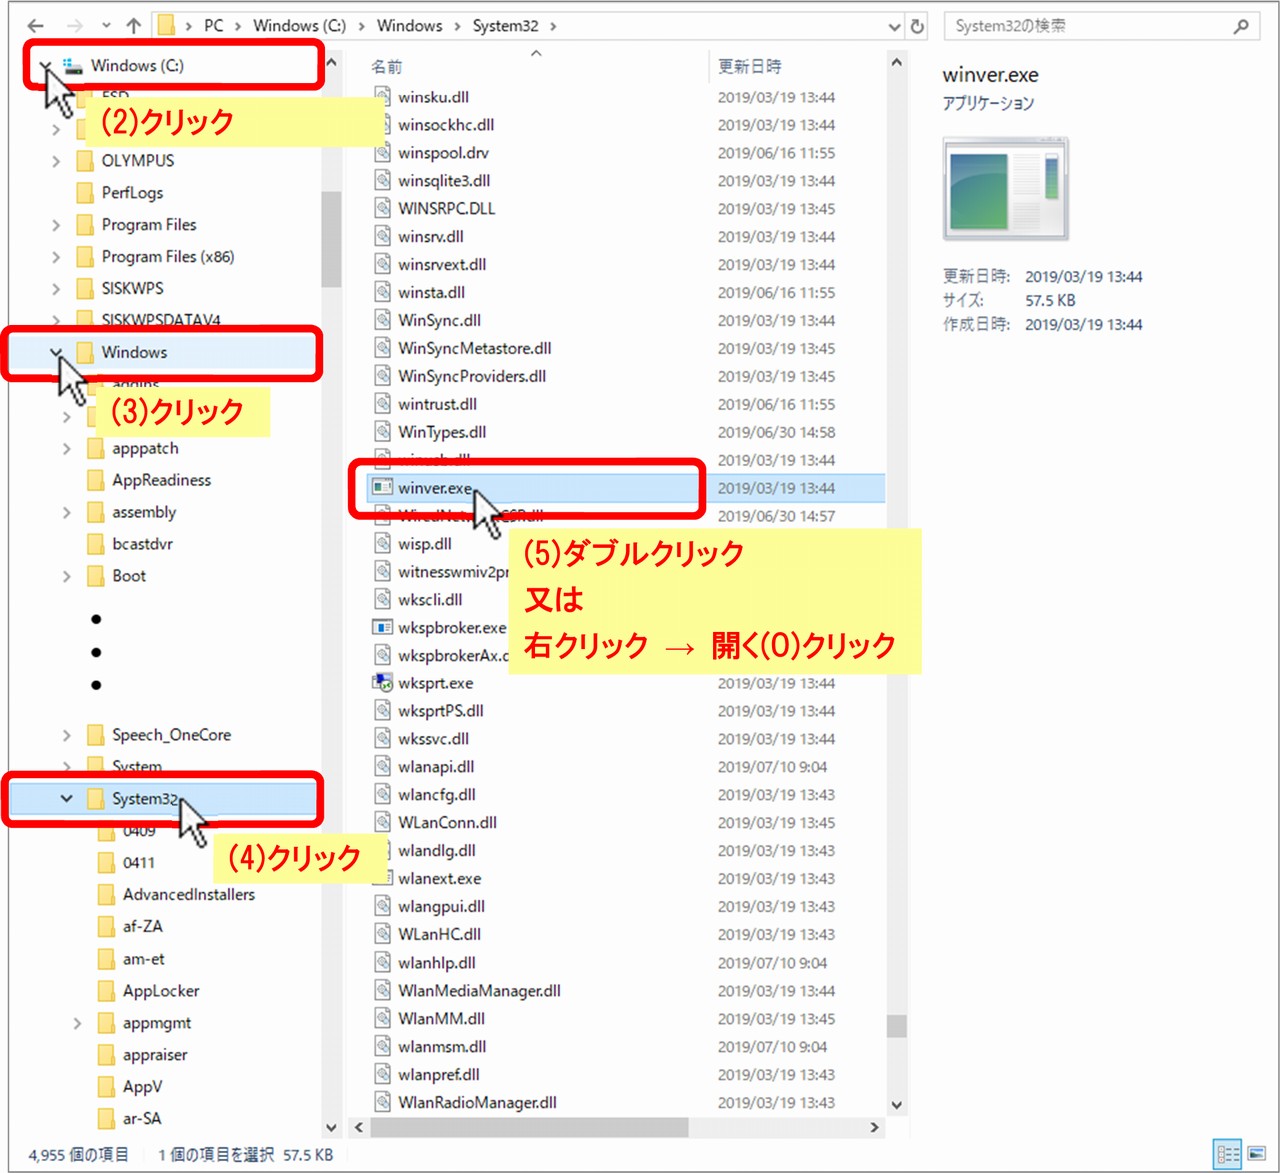
Task: Select the bcastdvr folder icon
Action: (96, 544)
